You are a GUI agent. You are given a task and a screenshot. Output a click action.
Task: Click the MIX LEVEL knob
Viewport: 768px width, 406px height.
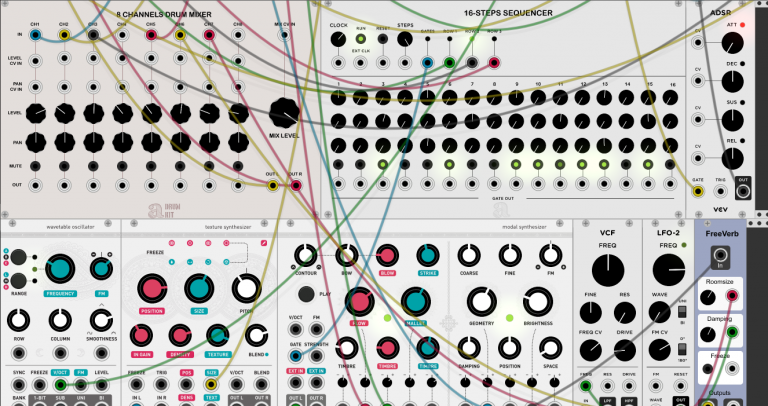(x=284, y=113)
